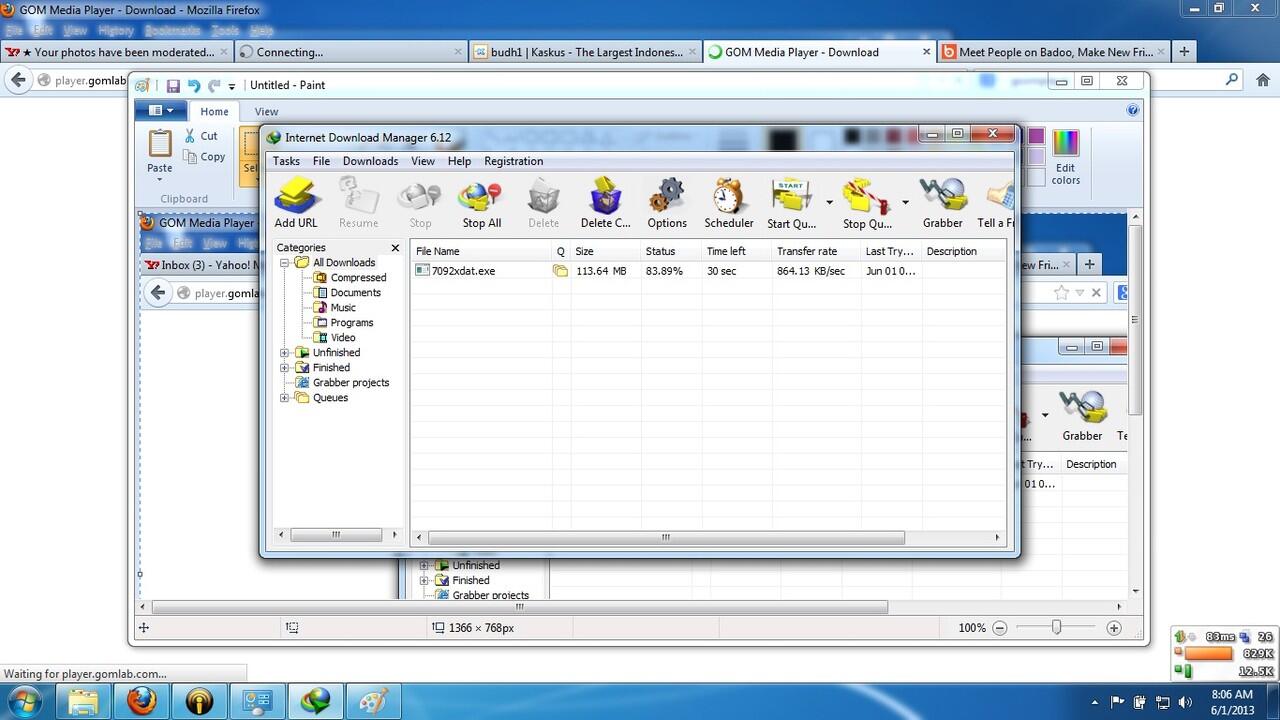This screenshot has height=720, width=1280.
Task: Click the Copy tool in Paint
Action: 205,157
